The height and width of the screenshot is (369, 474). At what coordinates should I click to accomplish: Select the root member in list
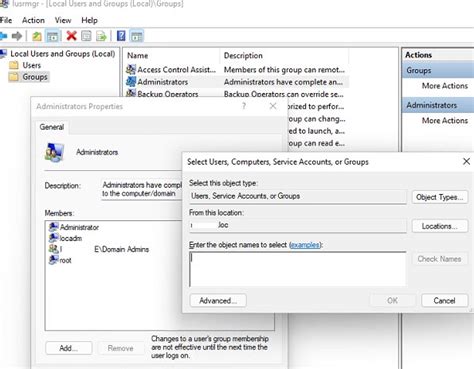click(60, 260)
